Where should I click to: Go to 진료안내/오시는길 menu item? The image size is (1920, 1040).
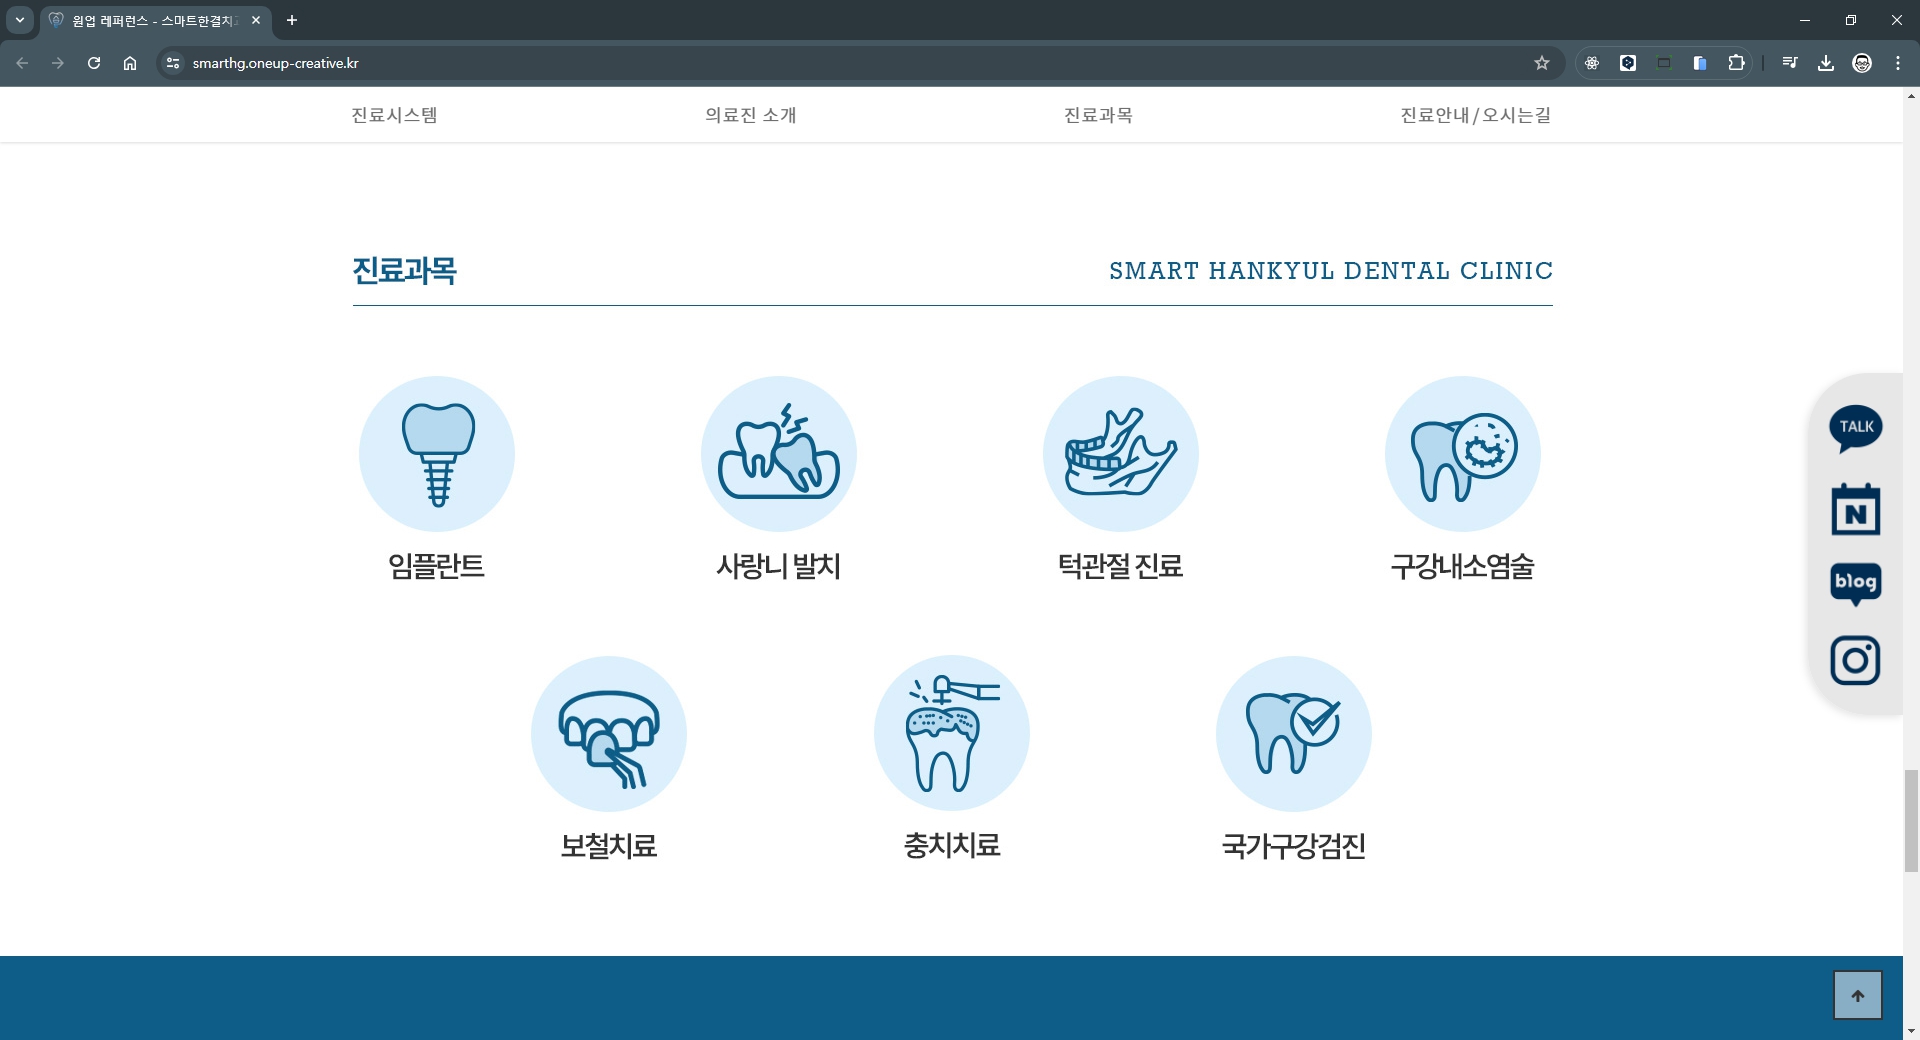coord(1476,115)
